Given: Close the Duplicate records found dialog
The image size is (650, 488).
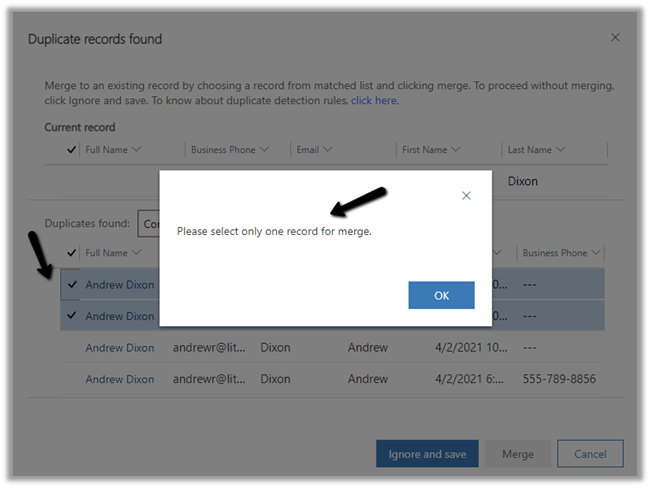Looking at the screenshot, I should [615, 38].
